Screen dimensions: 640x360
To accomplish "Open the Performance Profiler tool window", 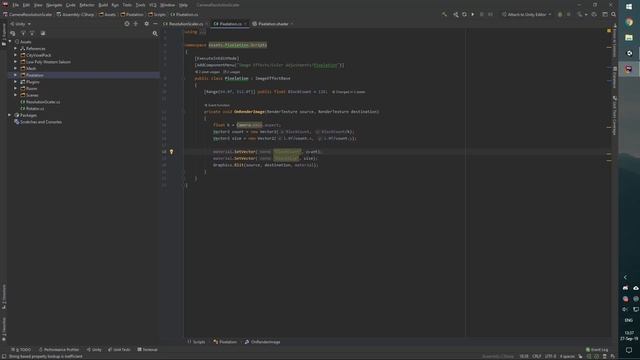I will (x=59, y=350).
